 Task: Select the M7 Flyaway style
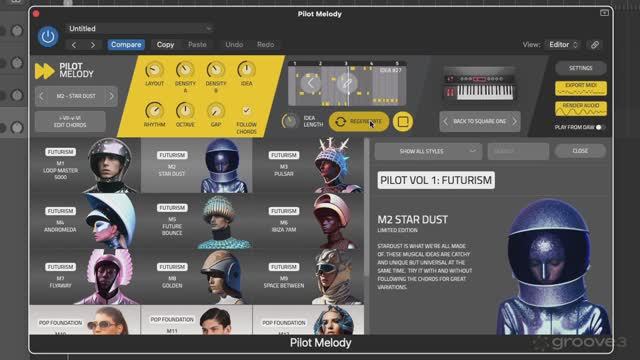coord(85,277)
